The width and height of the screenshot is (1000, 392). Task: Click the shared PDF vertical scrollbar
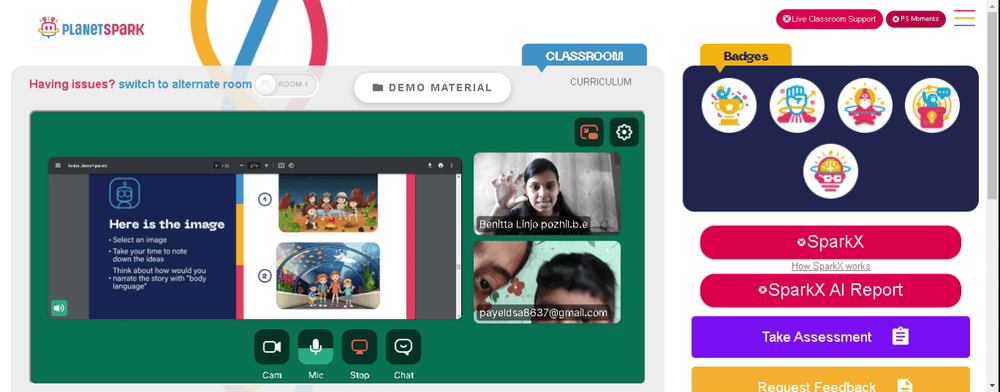(x=459, y=246)
